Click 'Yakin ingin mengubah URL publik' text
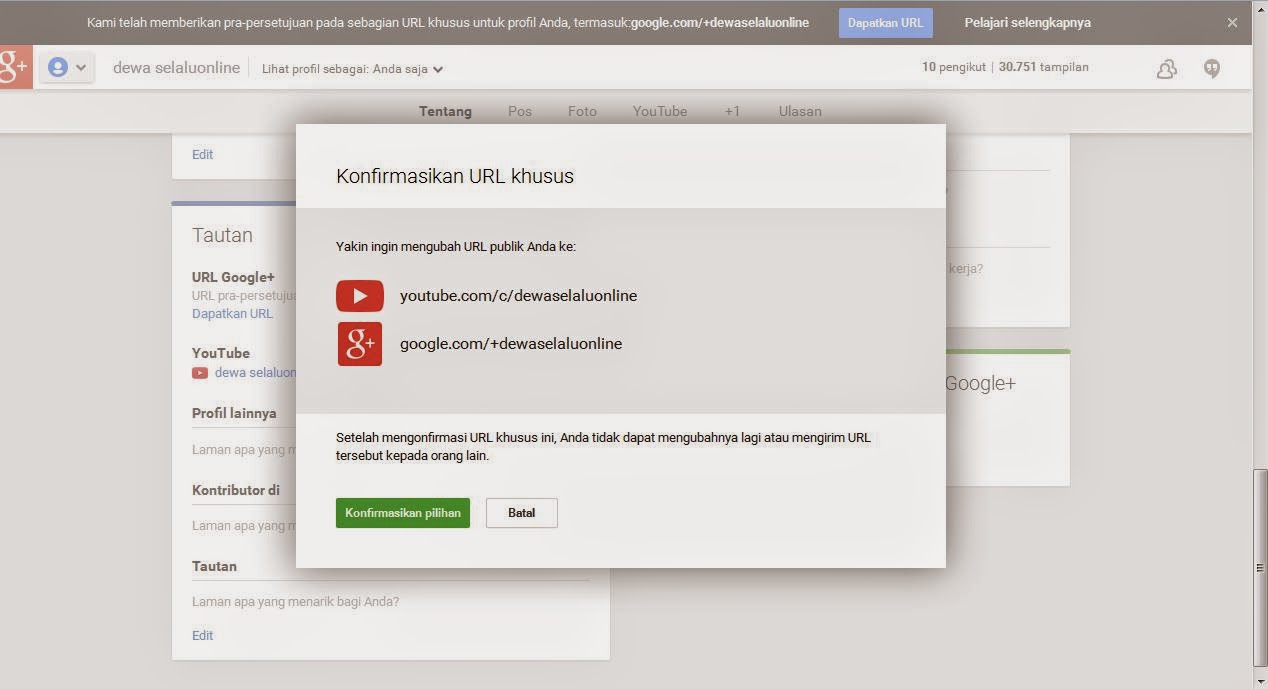1268x689 pixels. [x=456, y=246]
